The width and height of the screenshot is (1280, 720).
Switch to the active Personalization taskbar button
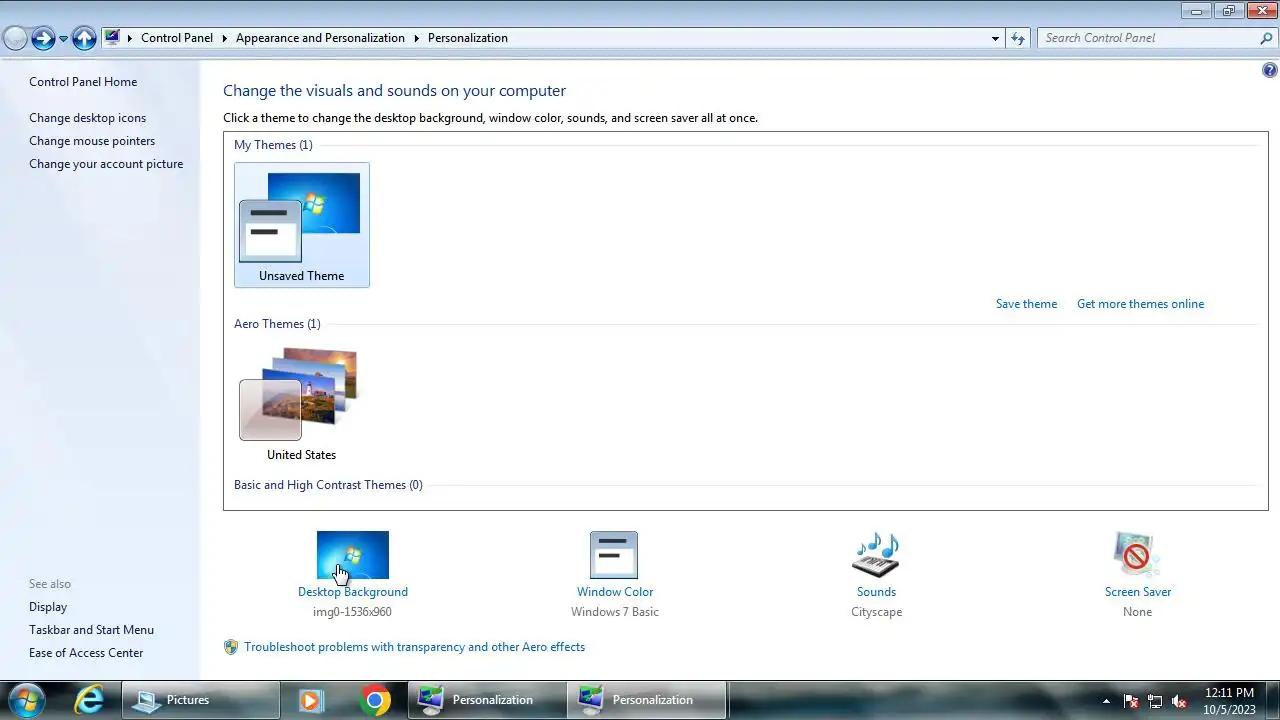pyautogui.click(x=647, y=700)
